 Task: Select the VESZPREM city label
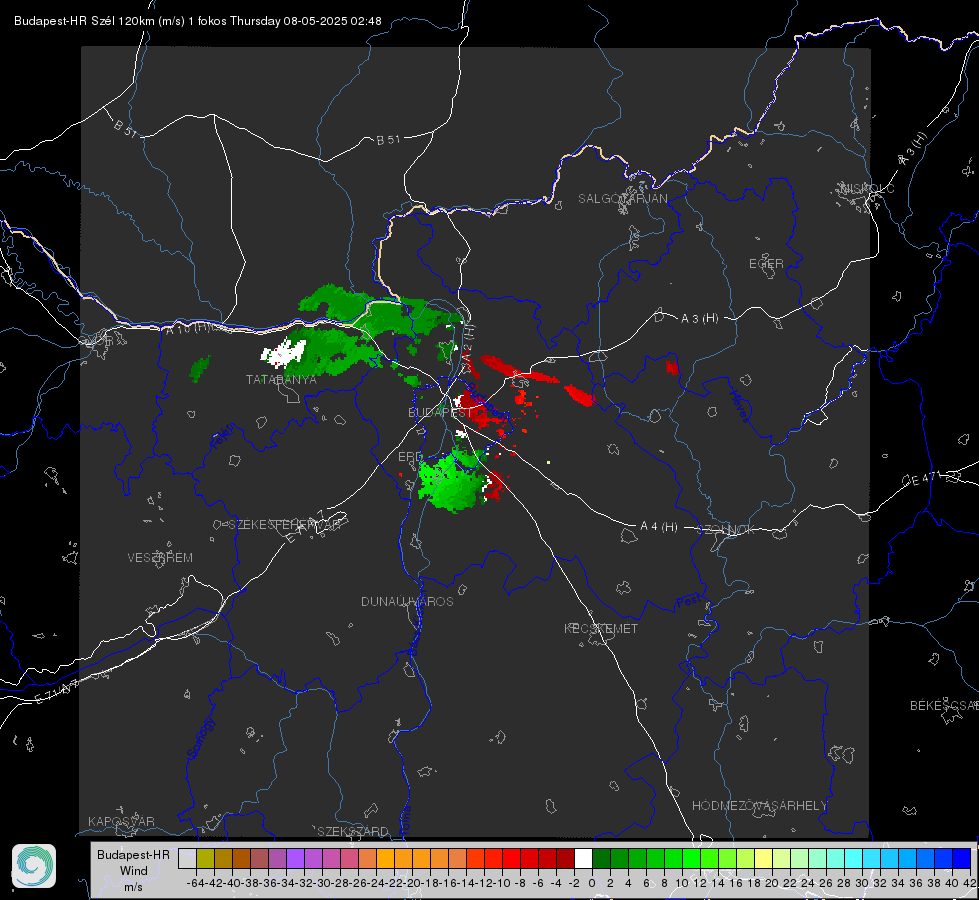click(160, 558)
